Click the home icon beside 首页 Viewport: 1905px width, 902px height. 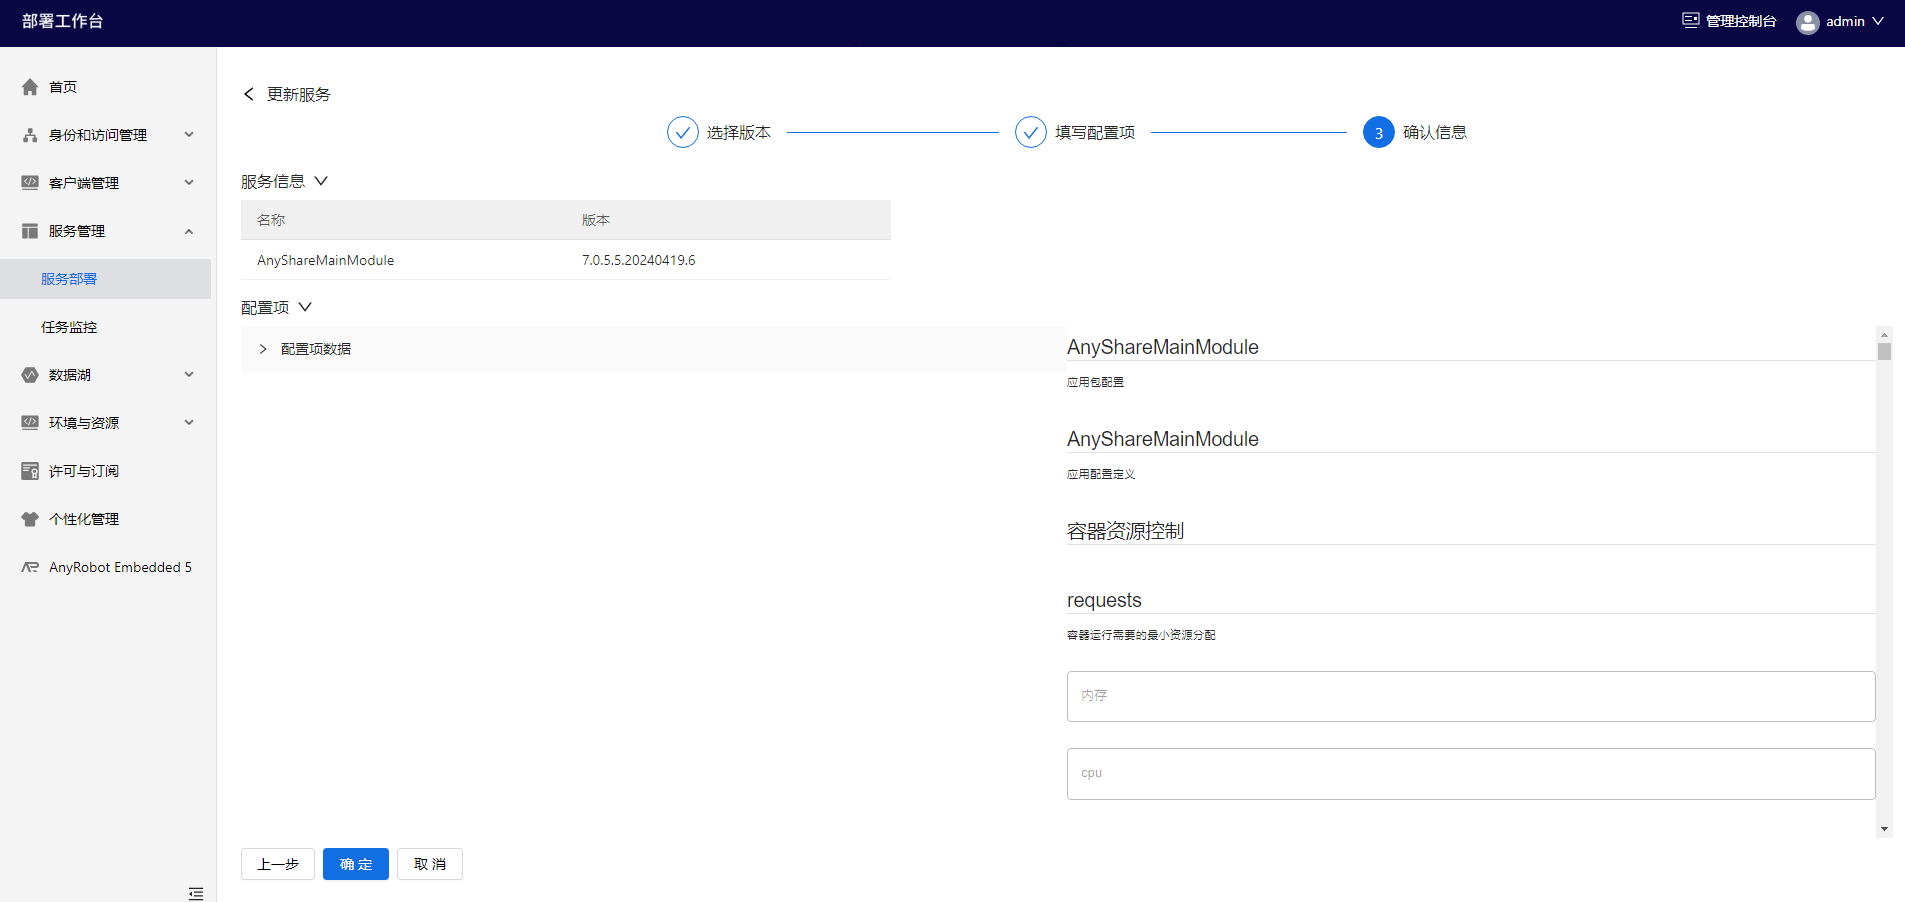click(x=30, y=87)
